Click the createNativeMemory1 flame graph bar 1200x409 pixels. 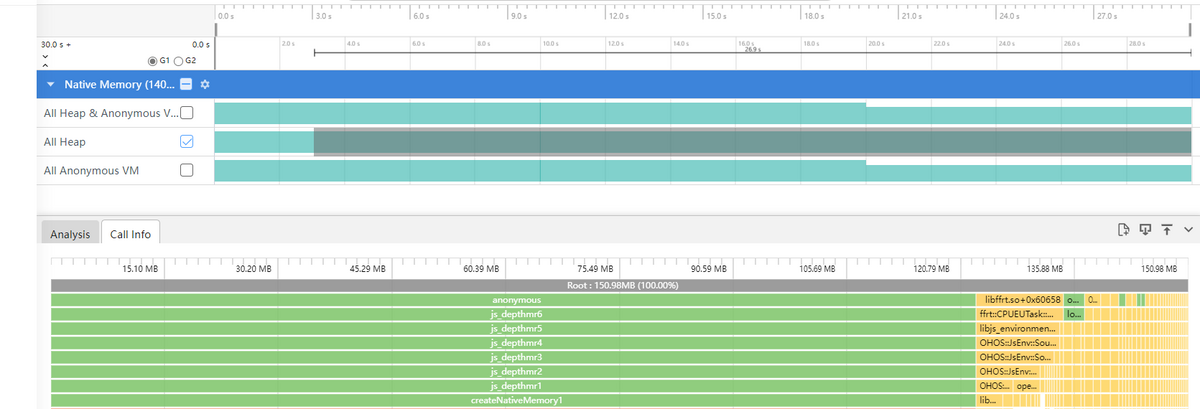pos(516,400)
